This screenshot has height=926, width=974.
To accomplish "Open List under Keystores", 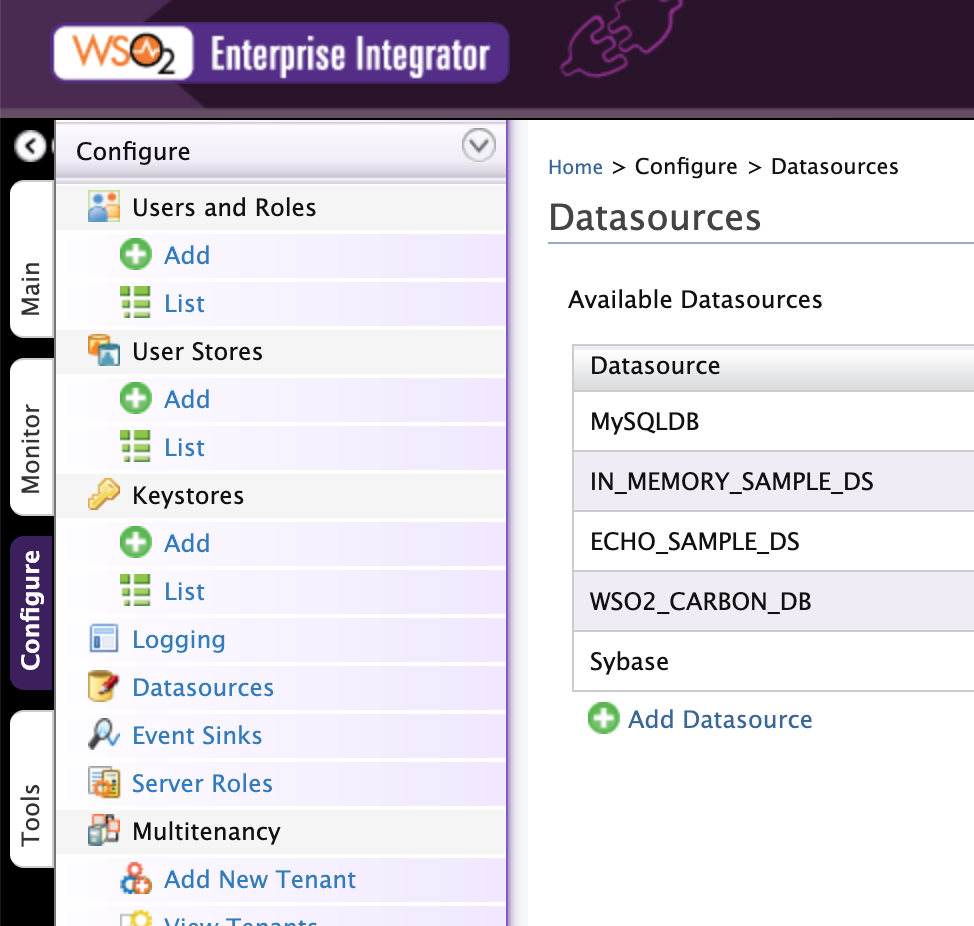I will [x=184, y=591].
